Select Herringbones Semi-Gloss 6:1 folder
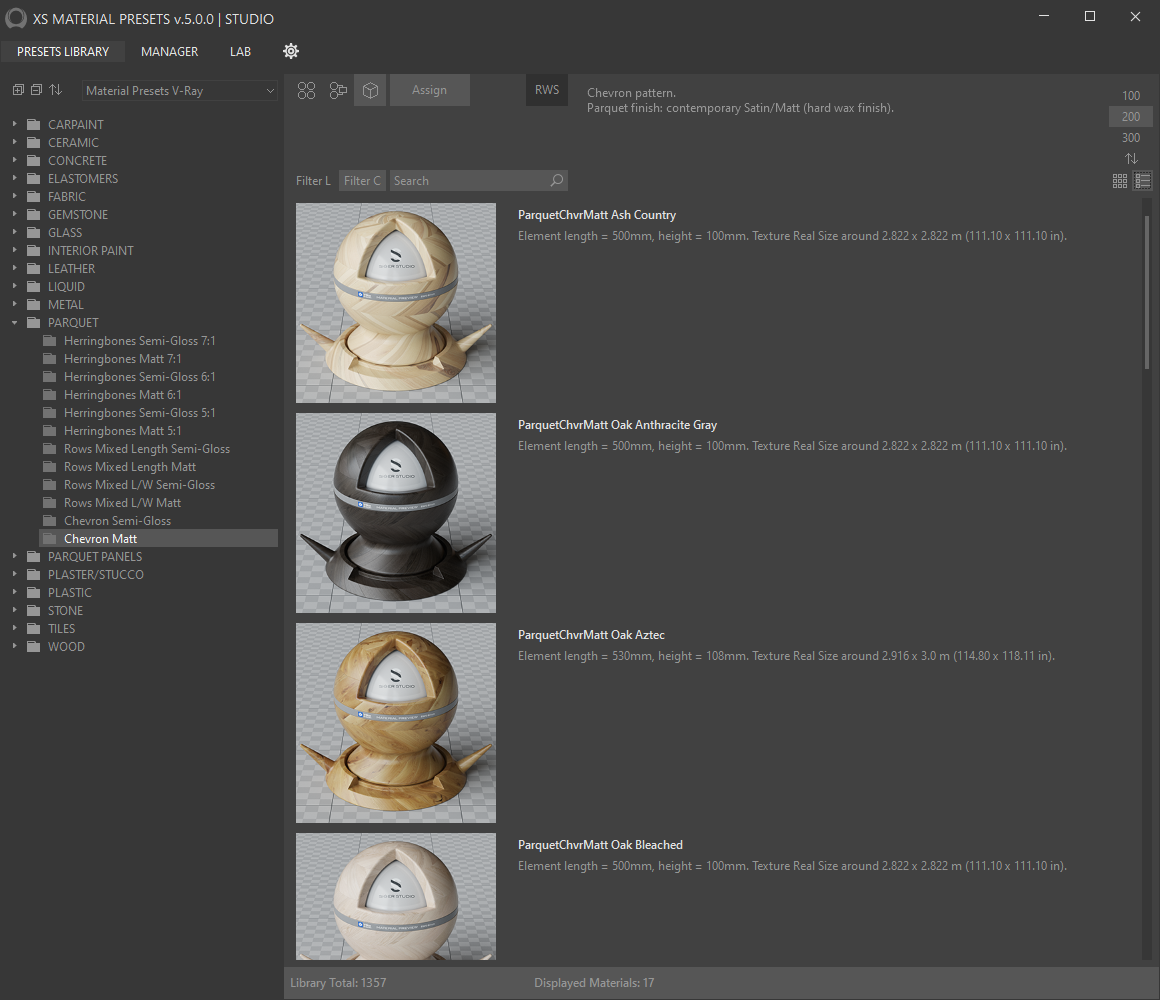1160x1000 pixels. pyautogui.click(x=140, y=376)
